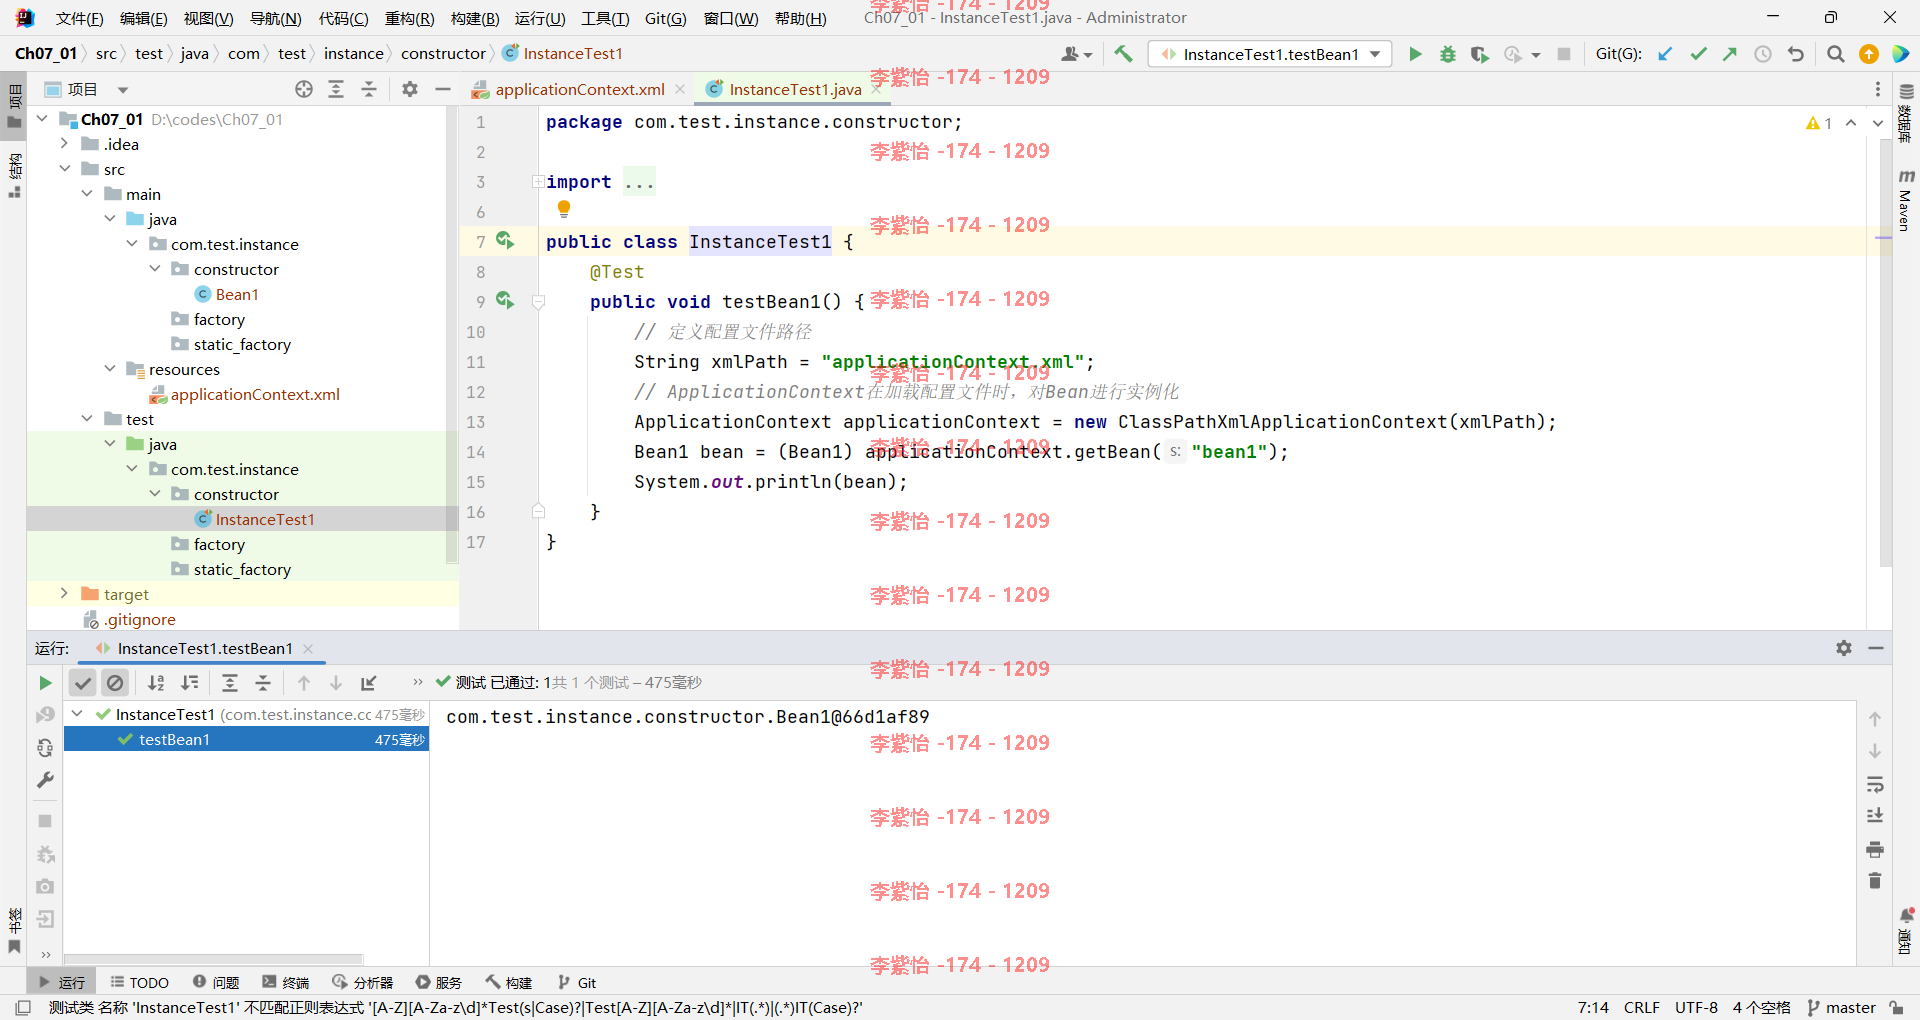Viewport: 1920px width, 1020px height.
Task: Collapse InstanceTest1 node in test tree
Action: (x=77, y=714)
